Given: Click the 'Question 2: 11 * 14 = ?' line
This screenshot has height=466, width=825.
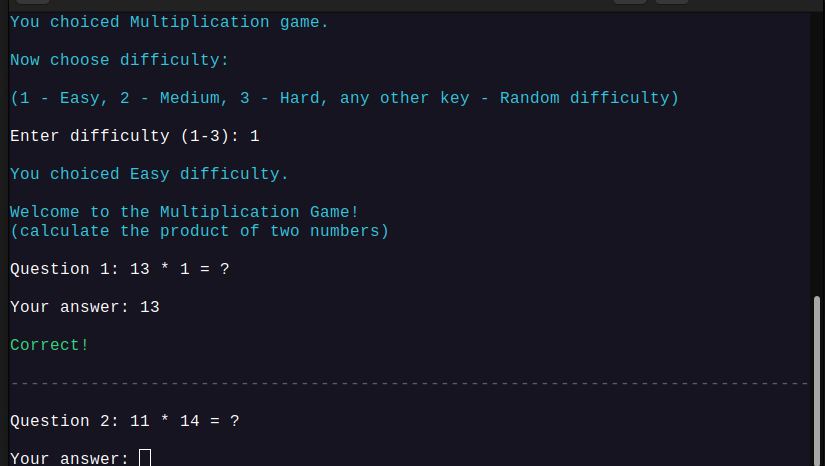Looking at the screenshot, I should pyautogui.click(x=125, y=421).
